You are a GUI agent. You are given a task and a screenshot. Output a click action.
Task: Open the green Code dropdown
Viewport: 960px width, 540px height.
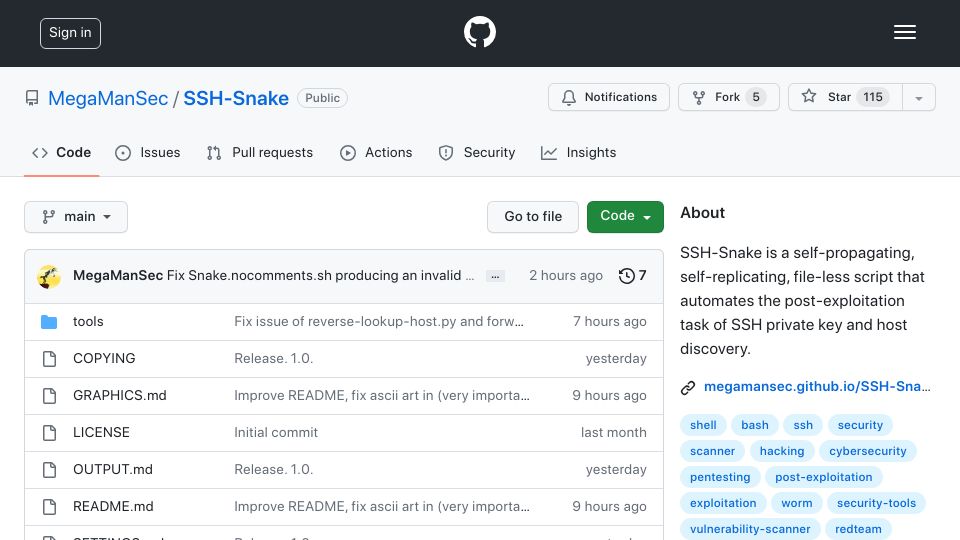tap(625, 217)
